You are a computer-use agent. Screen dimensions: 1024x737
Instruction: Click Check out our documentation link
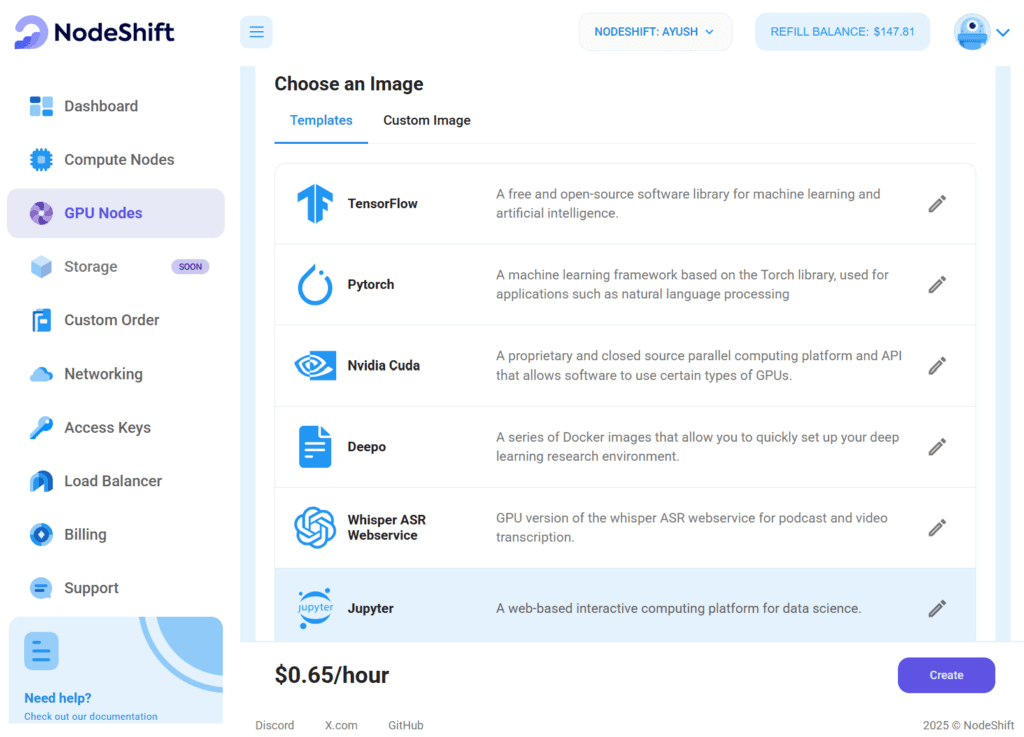coord(91,716)
